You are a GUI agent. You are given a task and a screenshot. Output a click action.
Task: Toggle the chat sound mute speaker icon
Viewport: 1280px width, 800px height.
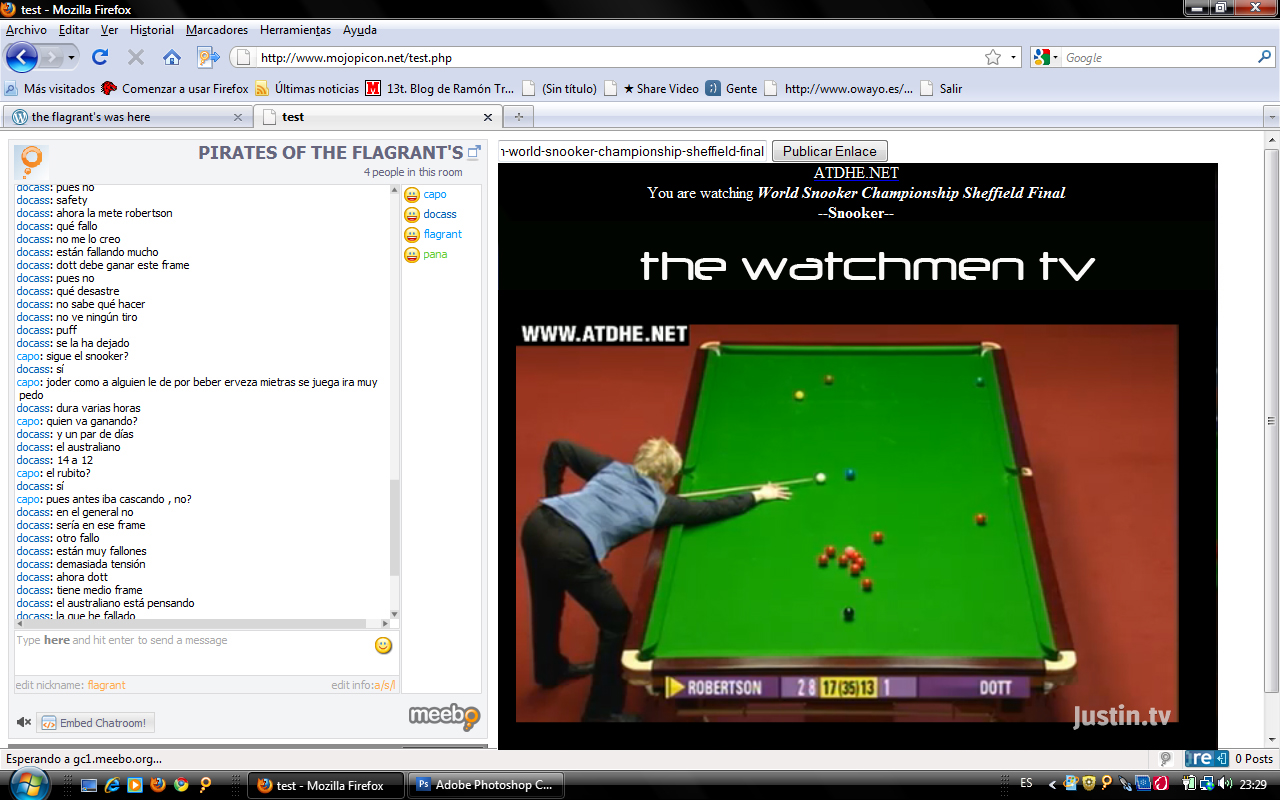pyautogui.click(x=24, y=722)
